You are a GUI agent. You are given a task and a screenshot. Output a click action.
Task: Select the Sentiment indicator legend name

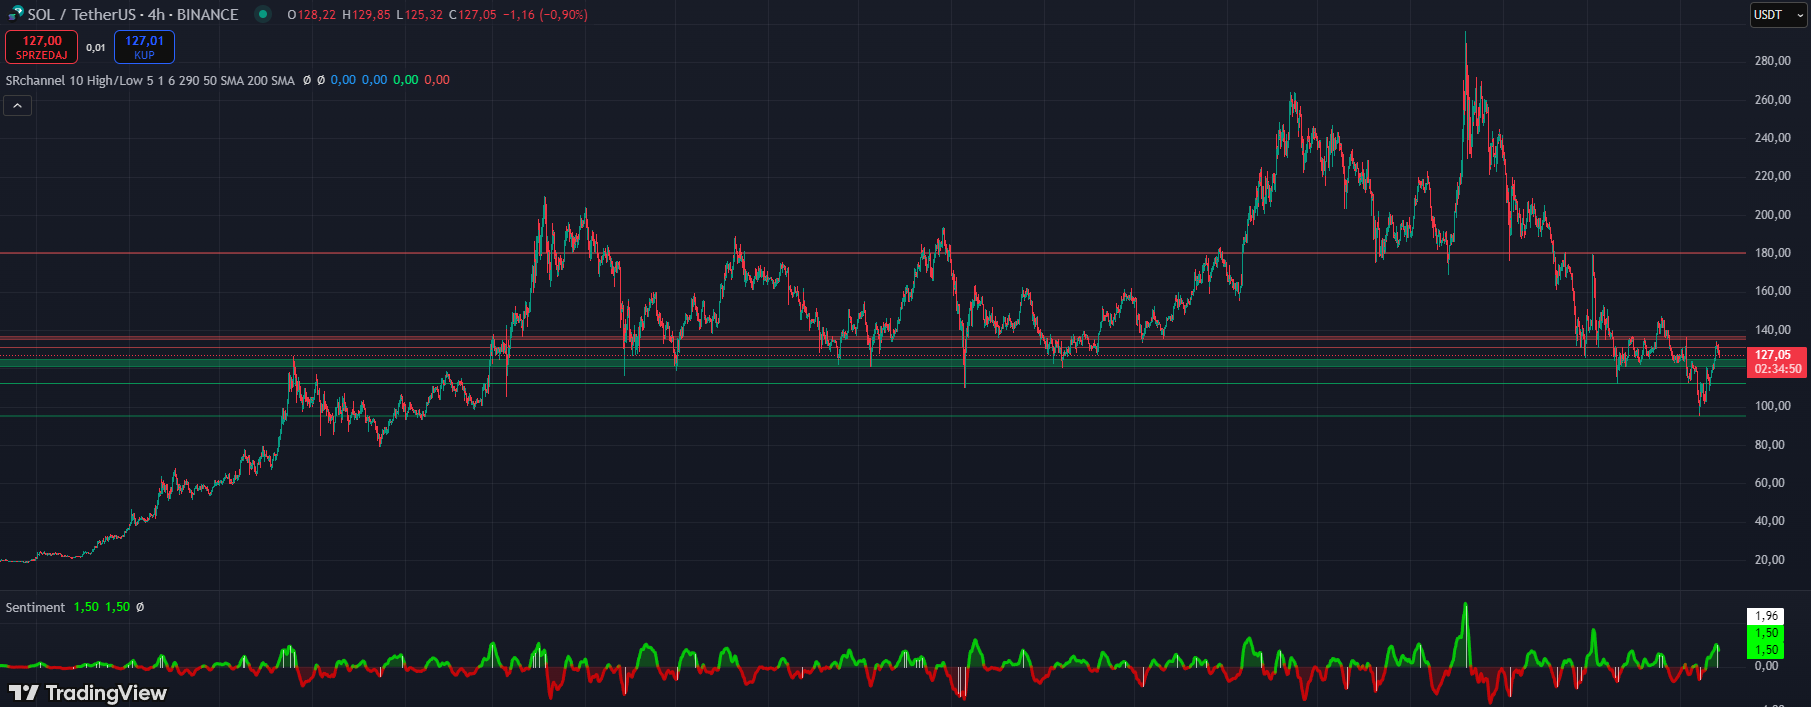35,607
